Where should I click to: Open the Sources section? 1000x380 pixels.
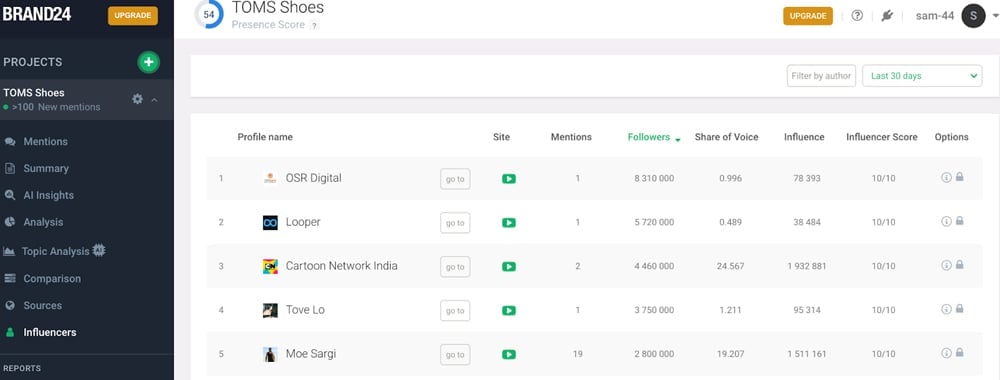pos(43,305)
